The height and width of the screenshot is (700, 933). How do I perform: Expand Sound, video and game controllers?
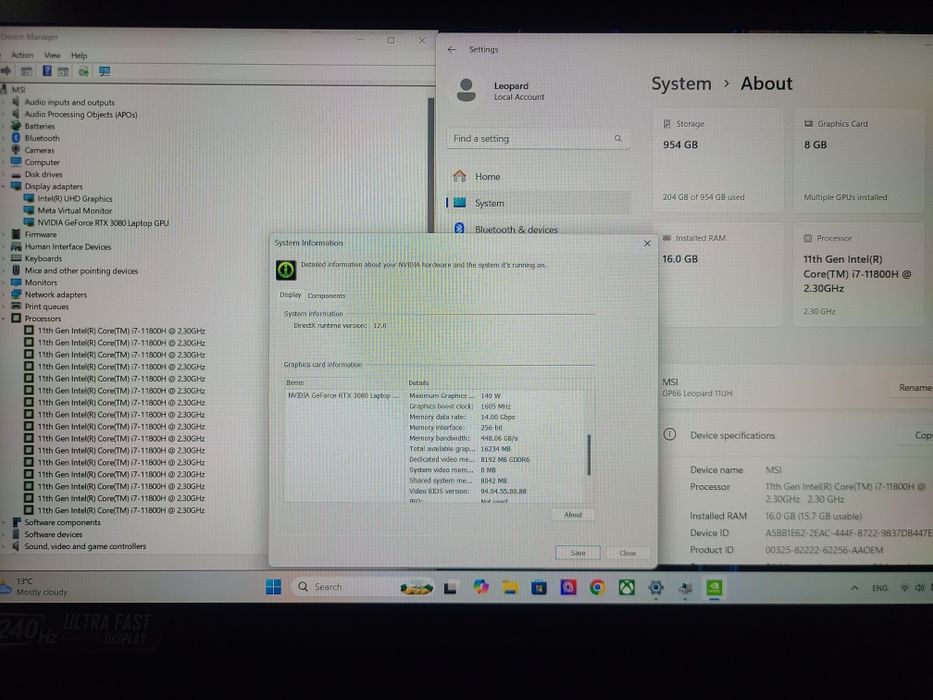5,546
